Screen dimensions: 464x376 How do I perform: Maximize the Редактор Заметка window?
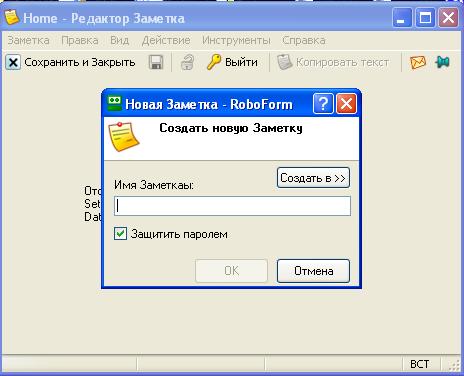(425, 18)
